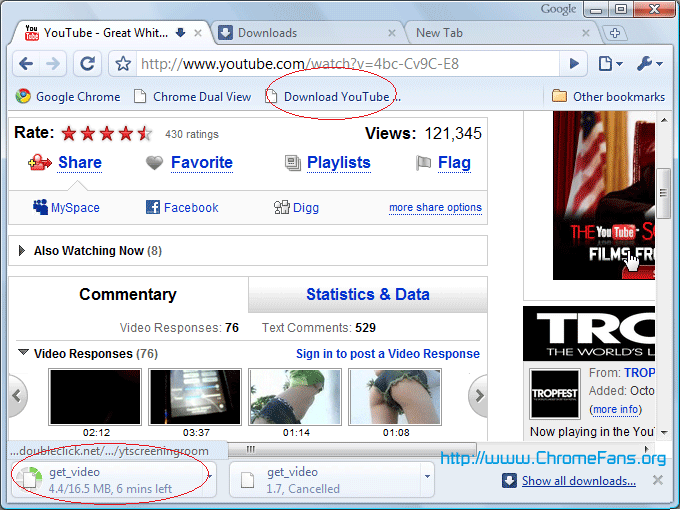Click the YouTube Screening Room ad banner

(604, 195)
